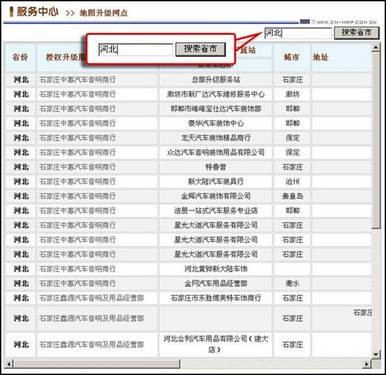This screenshot has width=386, height=375.
Task: Click the 沧州 city cell
Action: coord(292,181)
